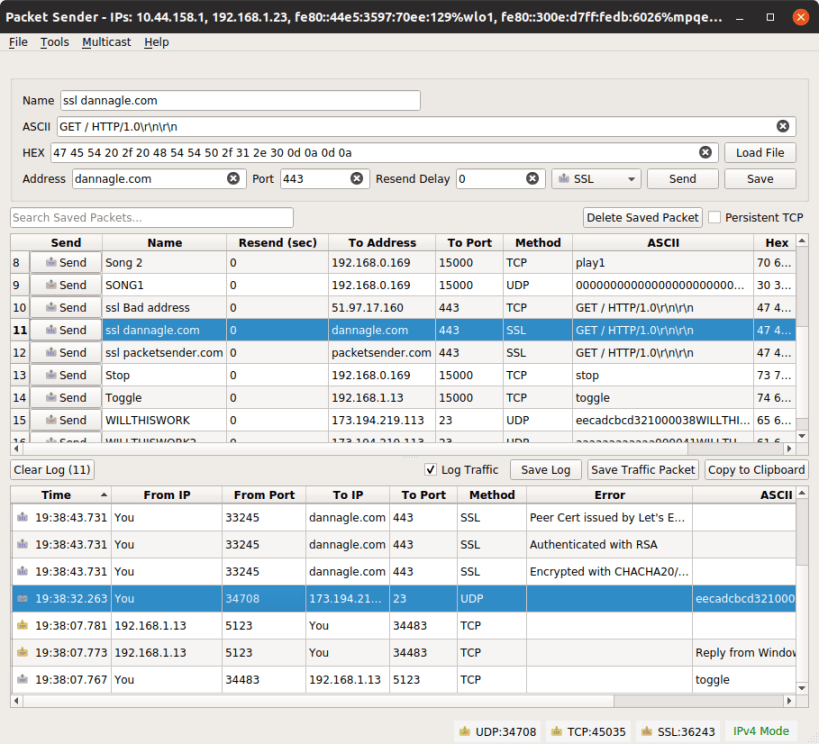Open the Tools menu
The image size is (819, 744).
pos(55,42)
